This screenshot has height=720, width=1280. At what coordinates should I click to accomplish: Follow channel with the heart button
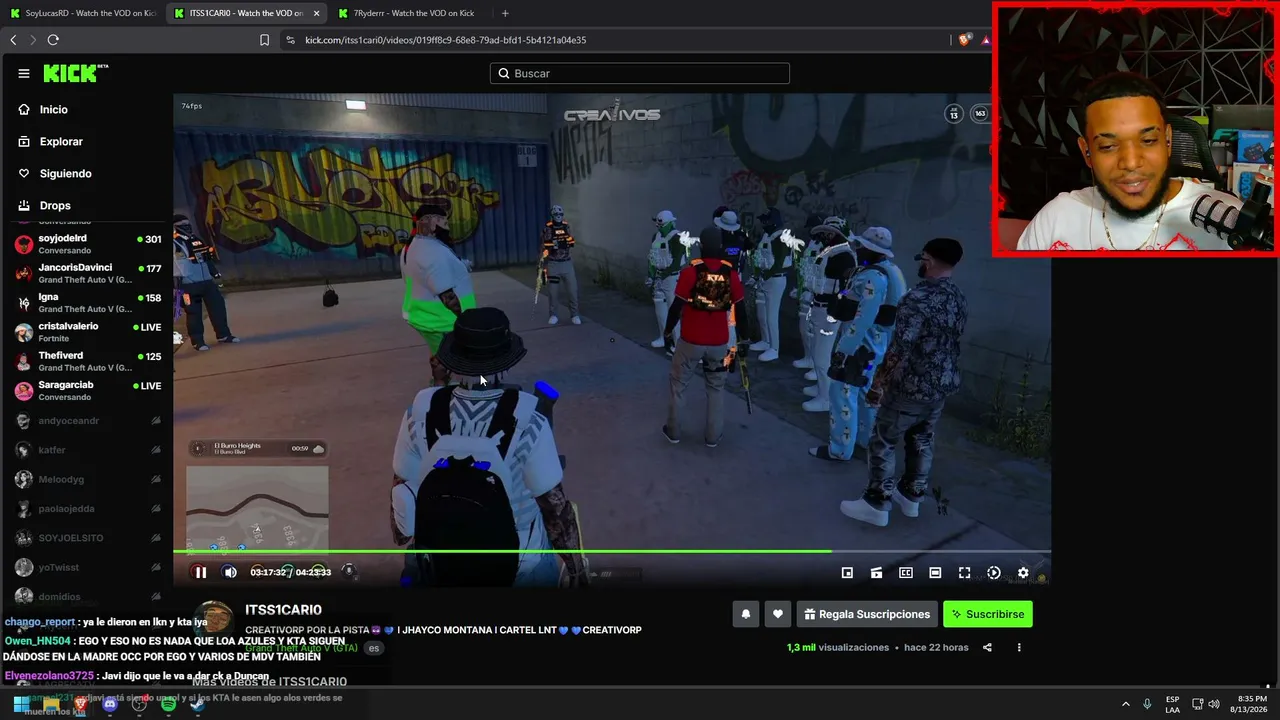coord(777,614)
